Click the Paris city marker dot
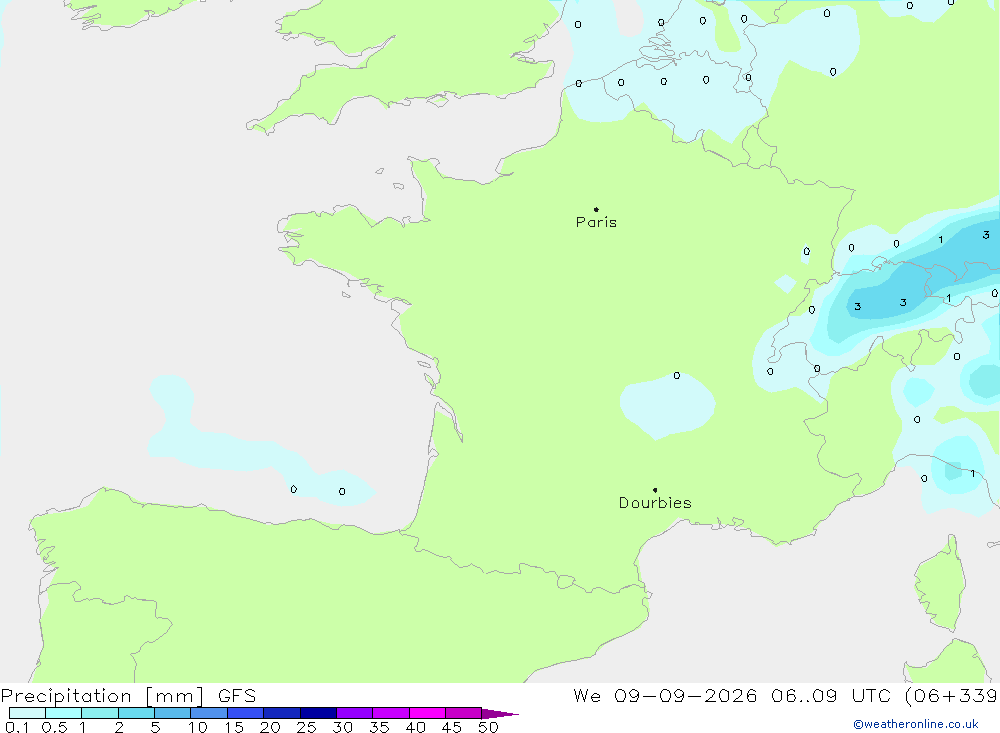The image size is (1000, 733). coord(596,209)
